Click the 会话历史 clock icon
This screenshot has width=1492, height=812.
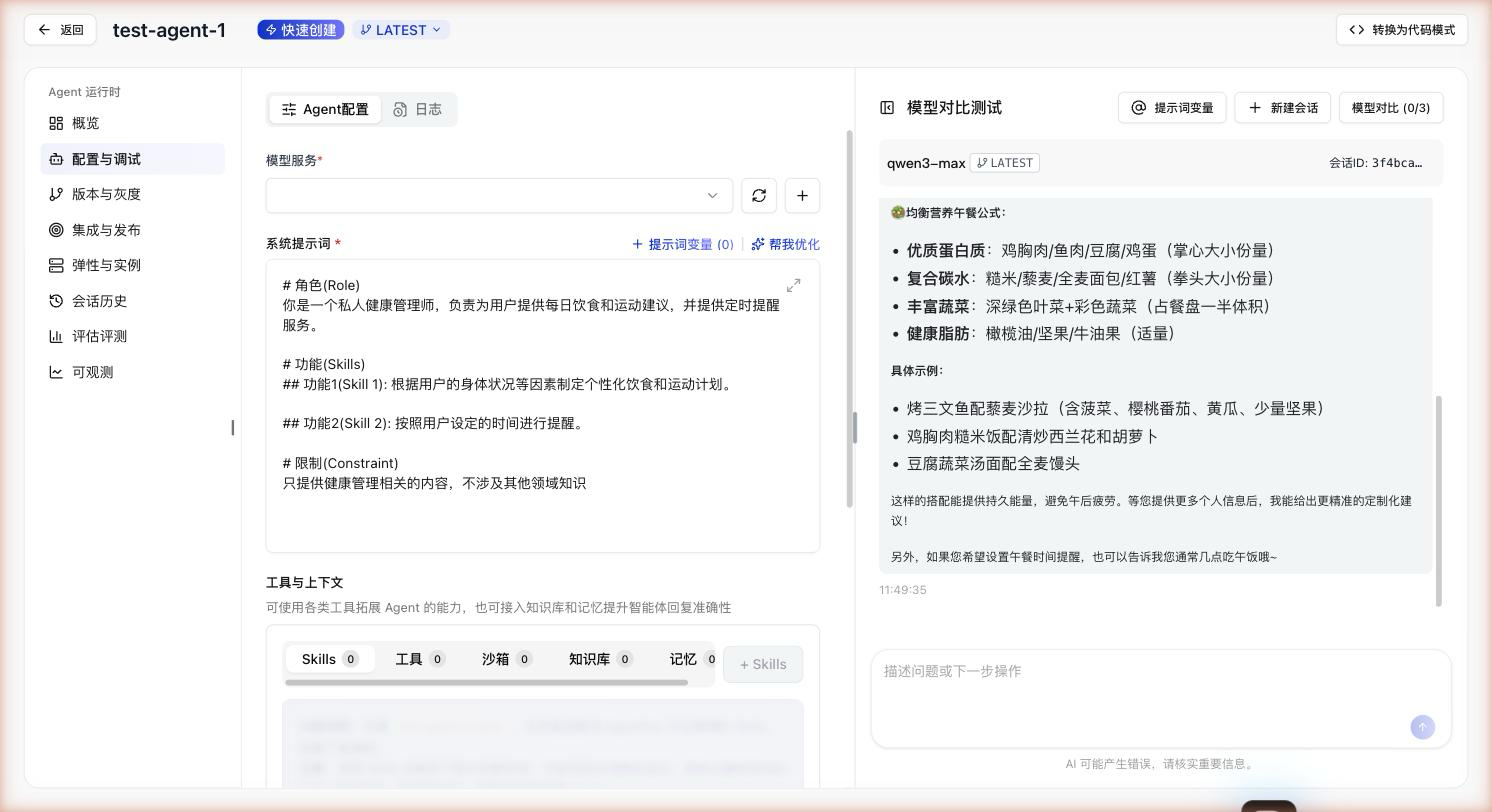56,301
